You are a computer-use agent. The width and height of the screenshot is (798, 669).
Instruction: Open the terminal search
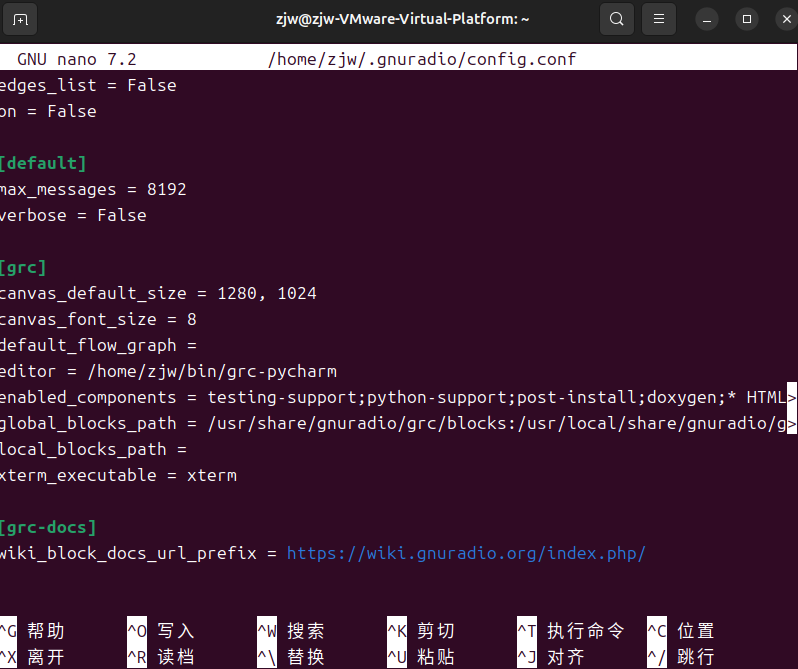[x=617, y=19]
